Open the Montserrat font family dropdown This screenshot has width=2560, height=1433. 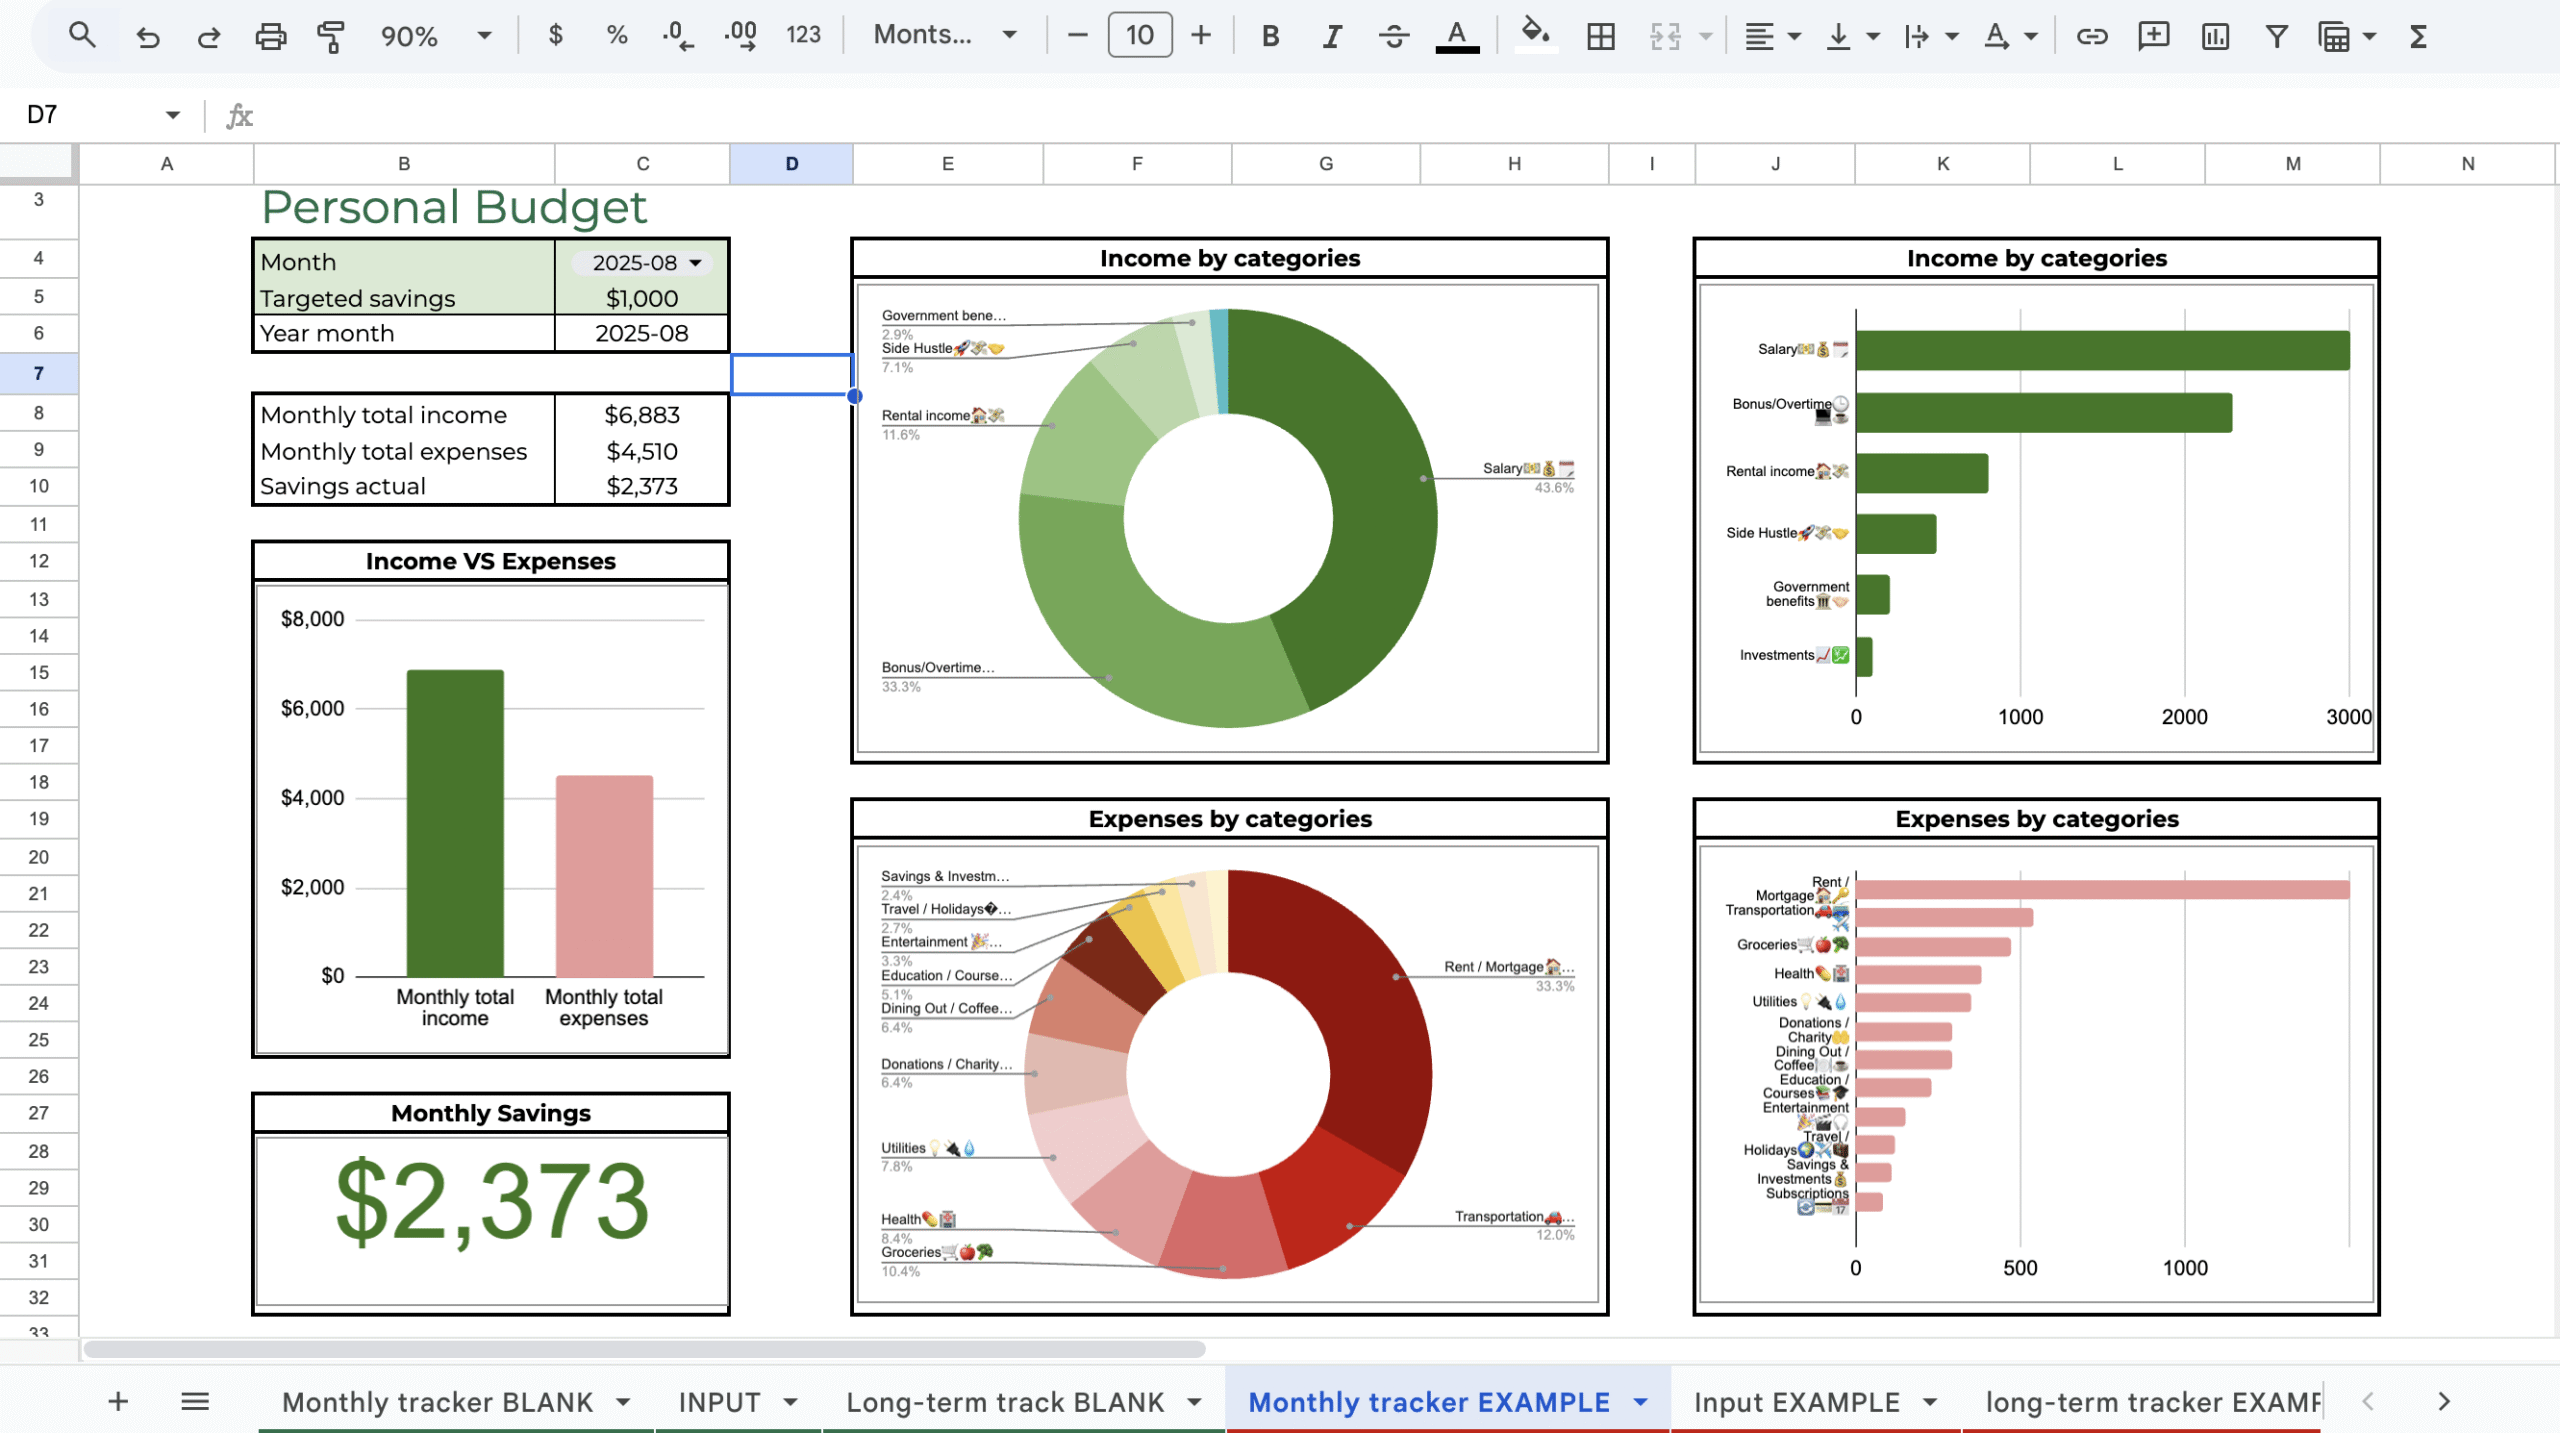945,36
